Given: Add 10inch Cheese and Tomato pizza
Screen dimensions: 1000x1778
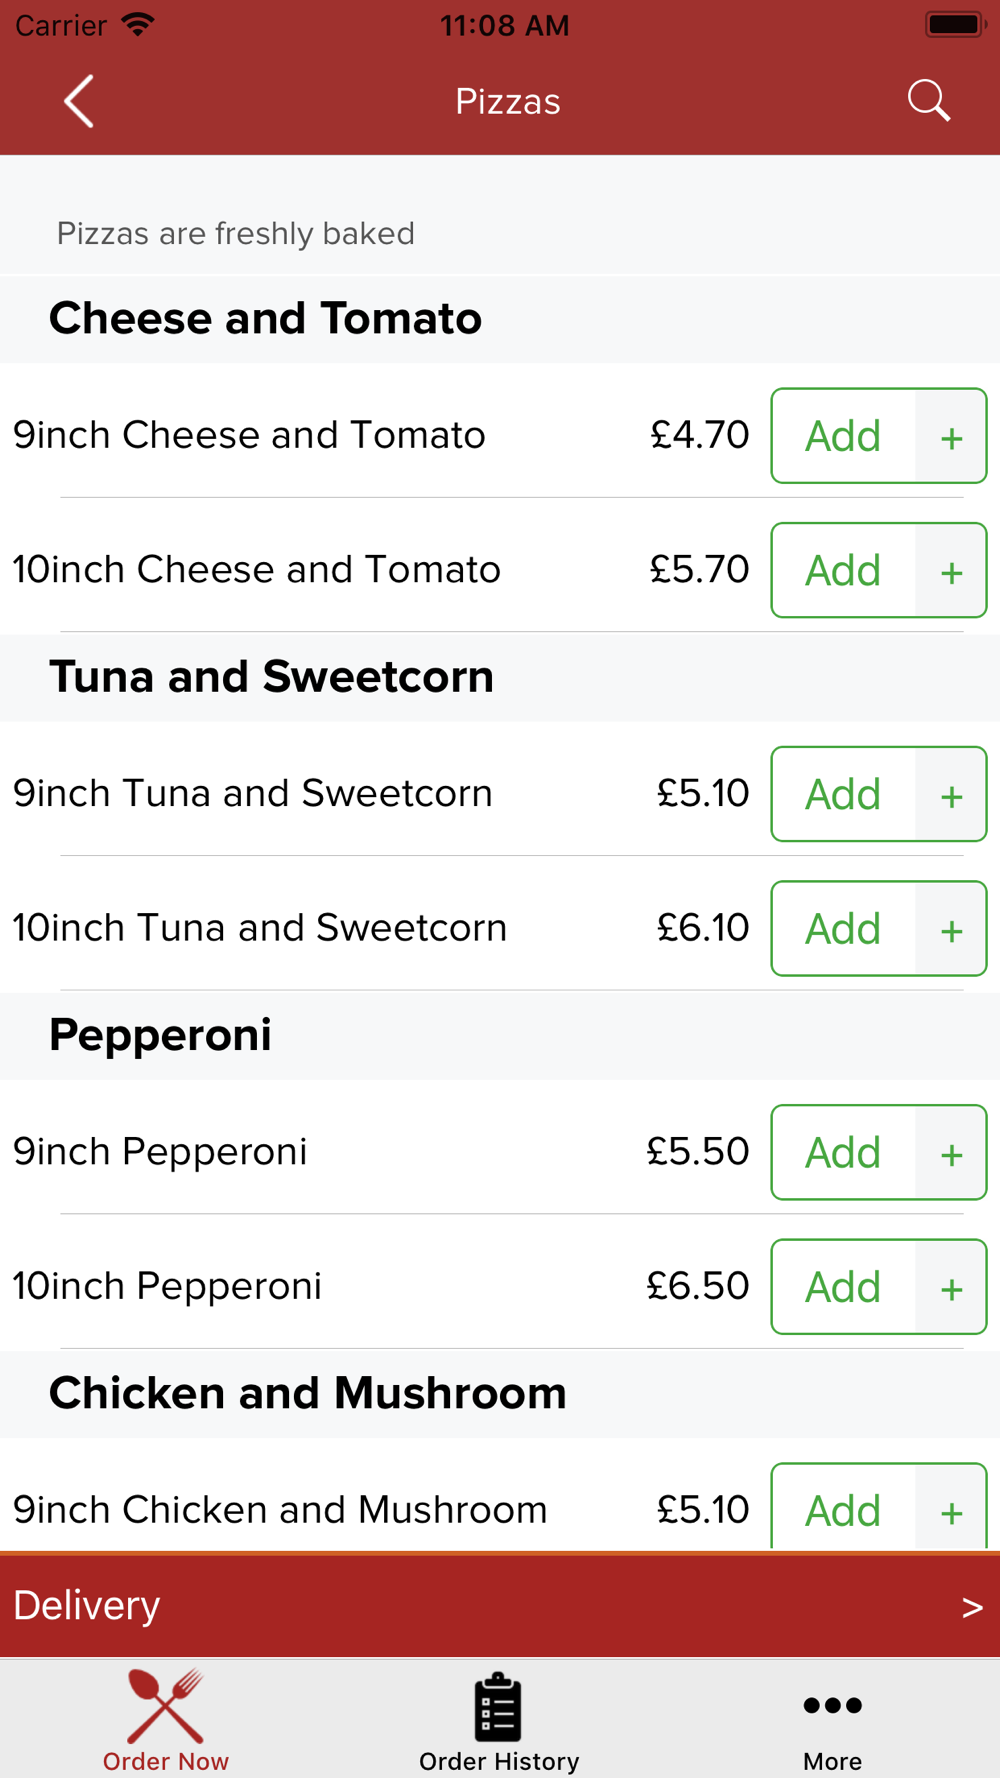Looking at the screenshot, I should coord(843,571).
